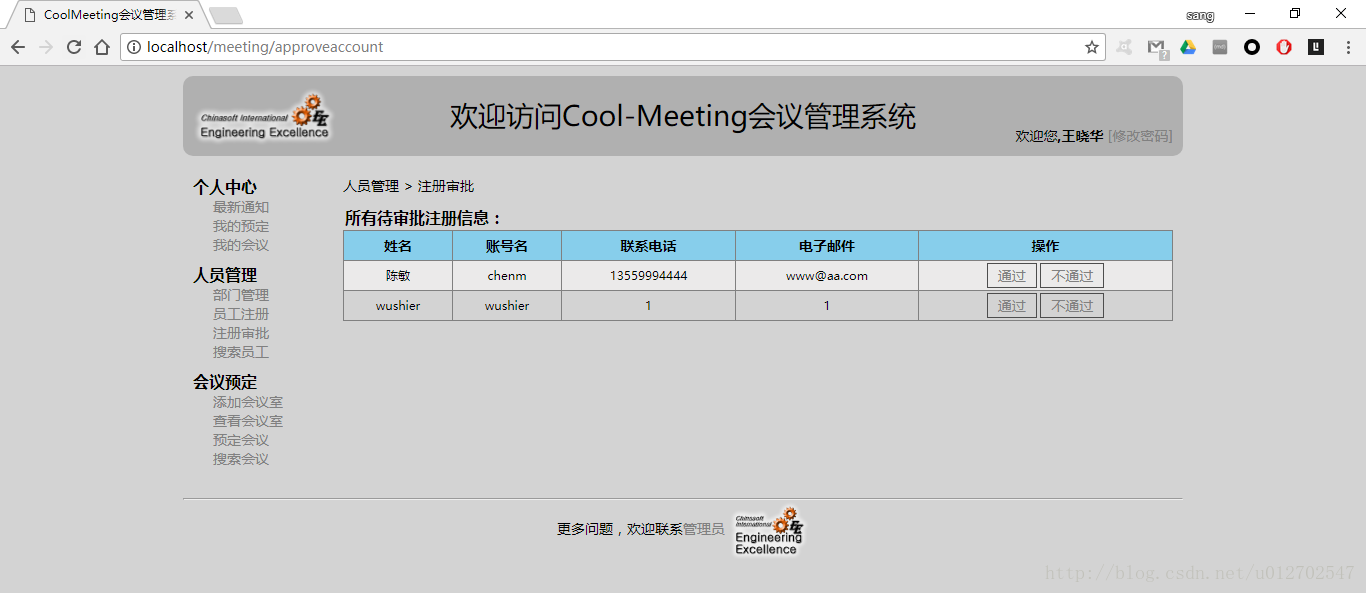Select phone cell 13559994444
Viewport: 1366px width, 593px height.
coord(648,276)
